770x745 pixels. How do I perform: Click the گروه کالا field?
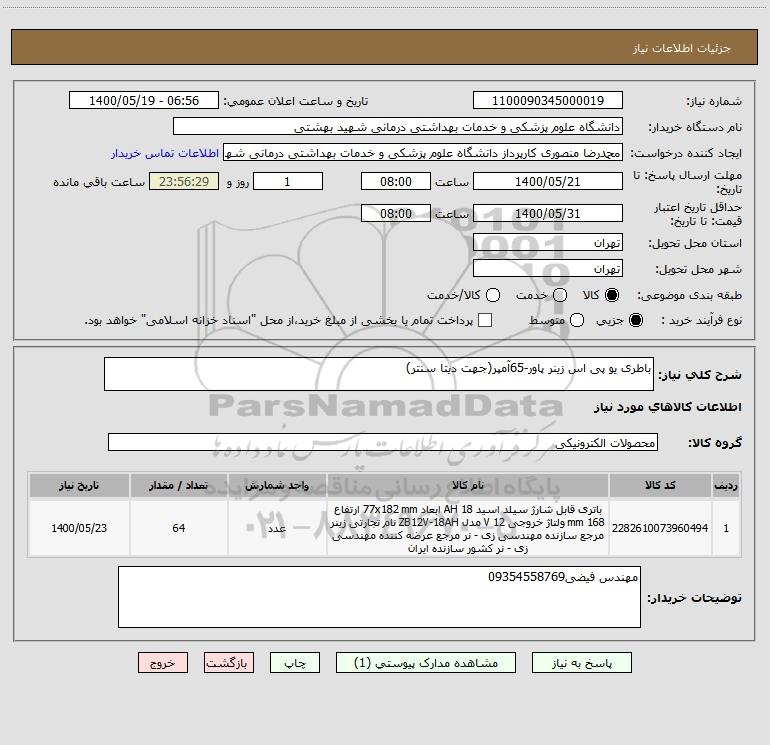point(383,442)
